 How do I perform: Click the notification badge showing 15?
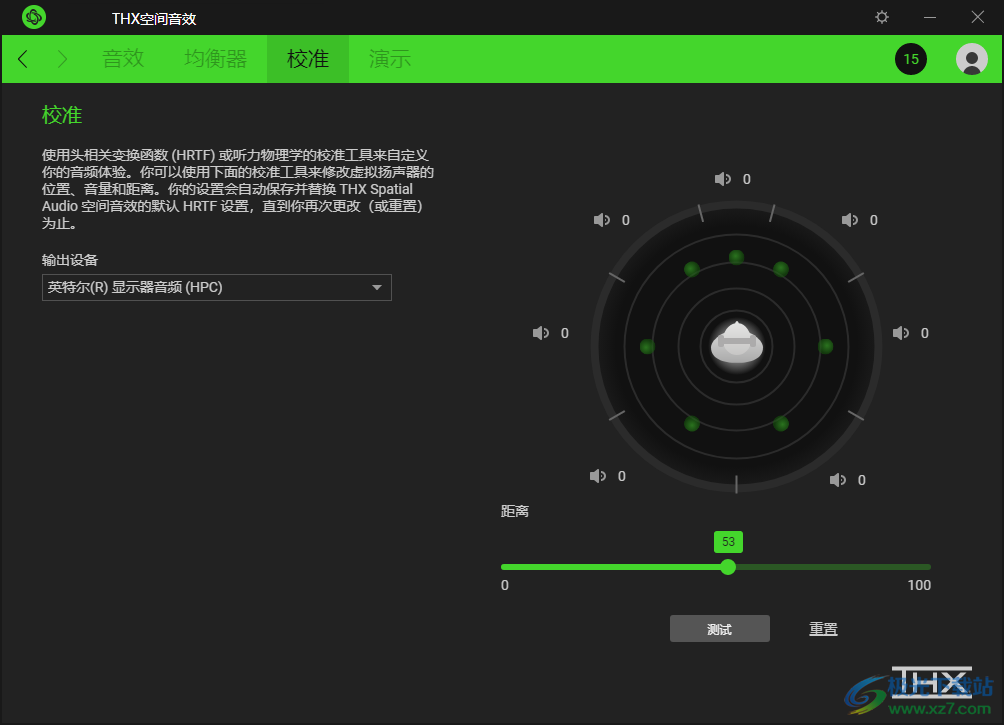[x=911, y=59]
